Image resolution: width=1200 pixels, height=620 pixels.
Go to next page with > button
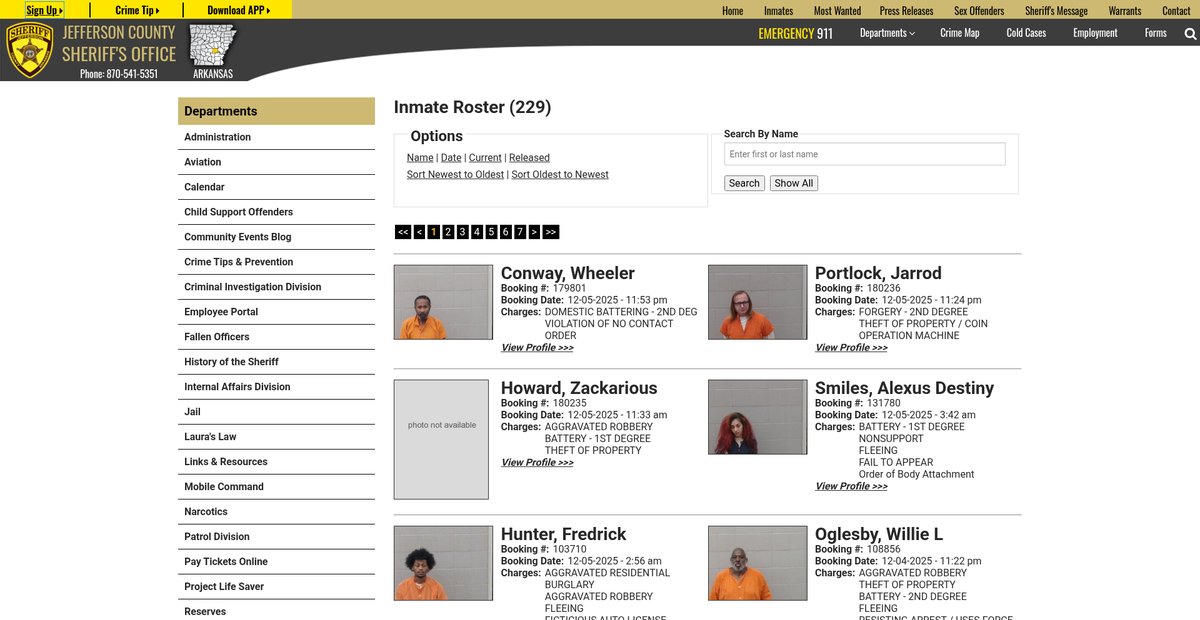[x=534, y=232]
